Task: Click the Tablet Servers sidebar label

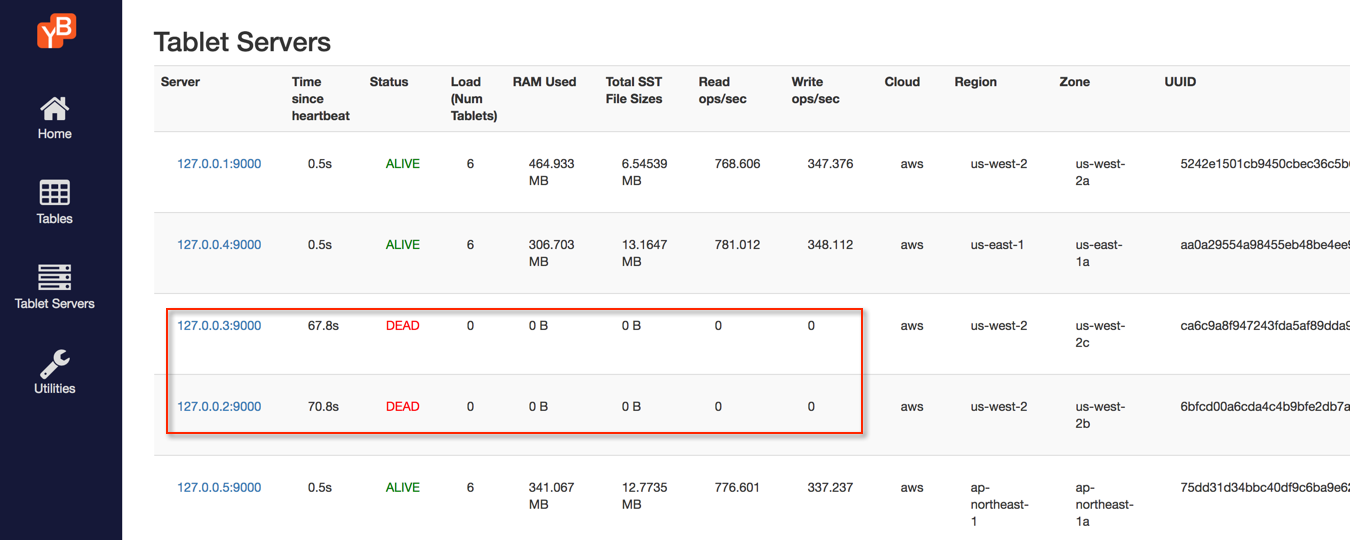Action: click(x=55, y=304)
